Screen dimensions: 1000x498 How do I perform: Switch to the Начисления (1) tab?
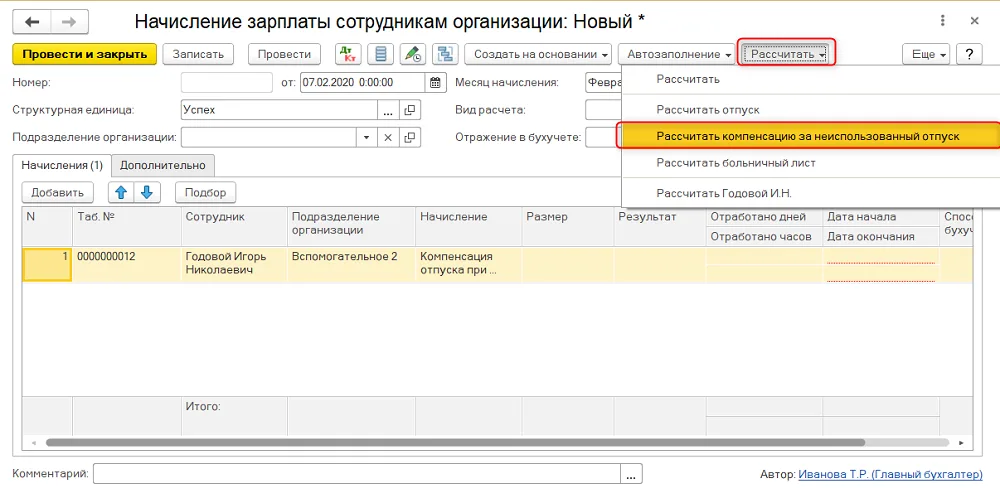tap(62, 165)
